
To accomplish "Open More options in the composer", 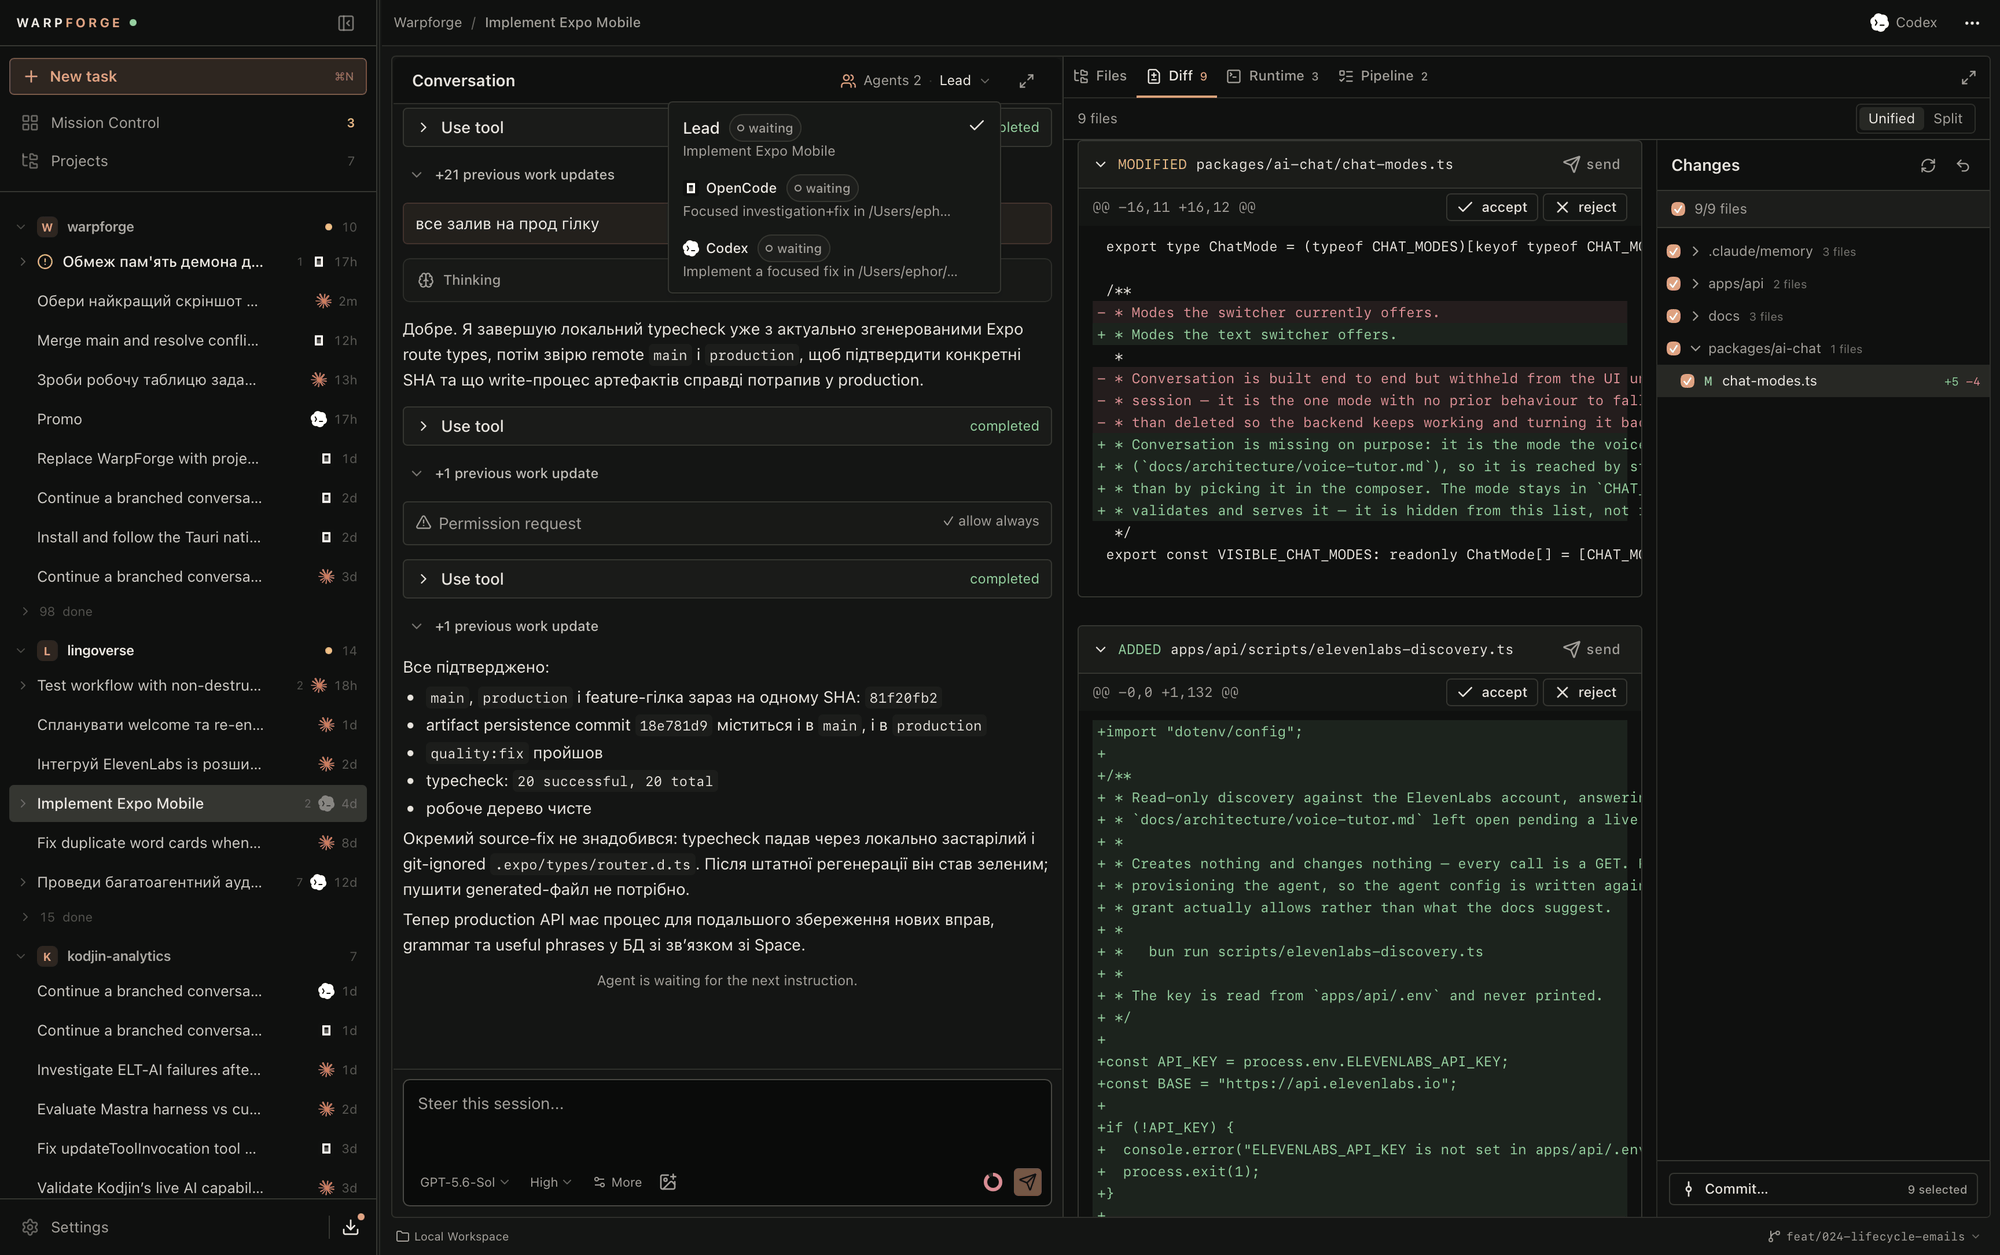I will click(x=617, y=1182).
